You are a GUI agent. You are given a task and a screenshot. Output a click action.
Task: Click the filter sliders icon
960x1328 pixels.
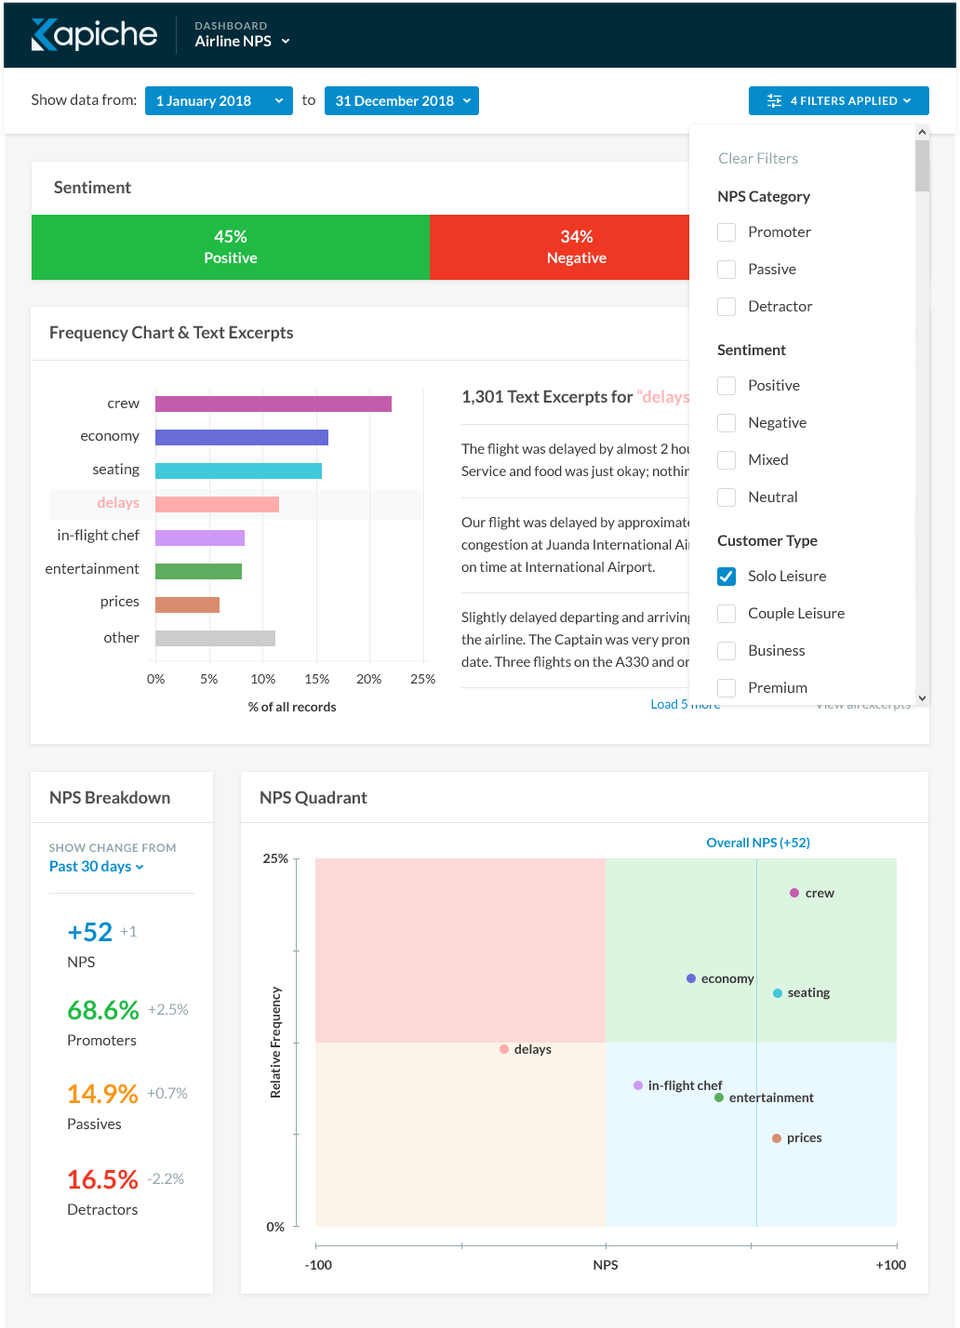coord(774,101)
